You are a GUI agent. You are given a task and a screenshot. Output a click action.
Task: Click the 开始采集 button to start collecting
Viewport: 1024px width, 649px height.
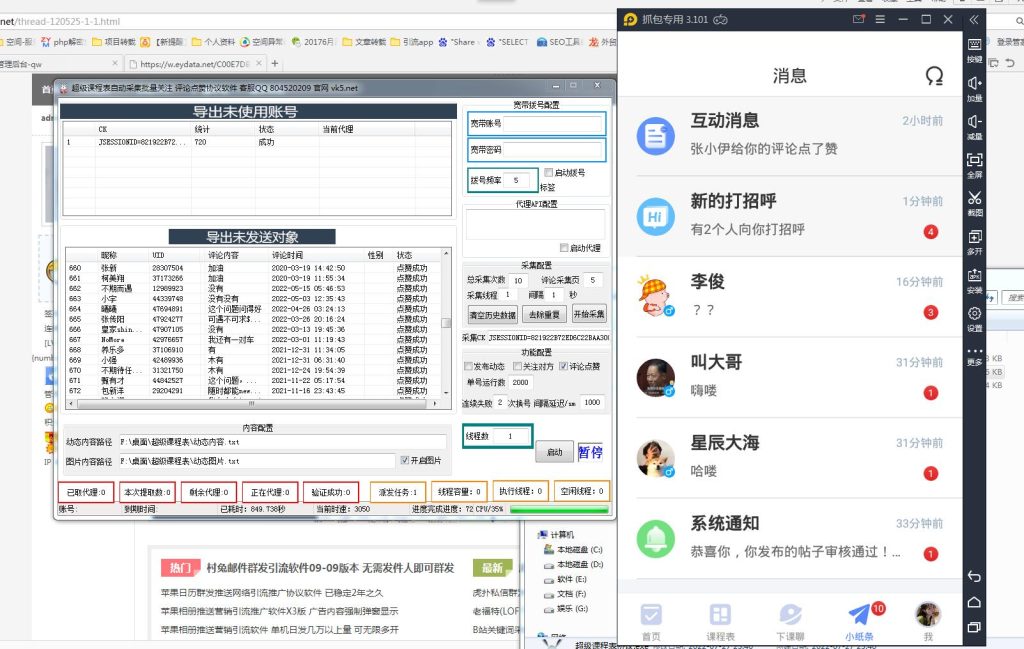[589, 314]
